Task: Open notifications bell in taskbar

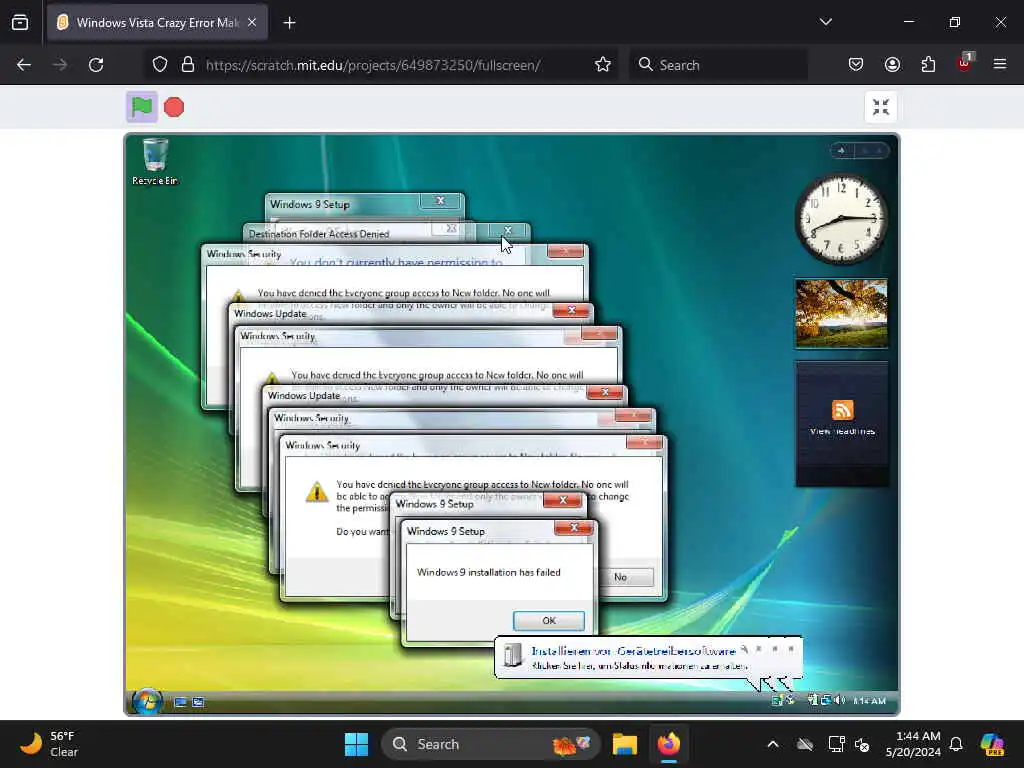Action: pos(956,744)
